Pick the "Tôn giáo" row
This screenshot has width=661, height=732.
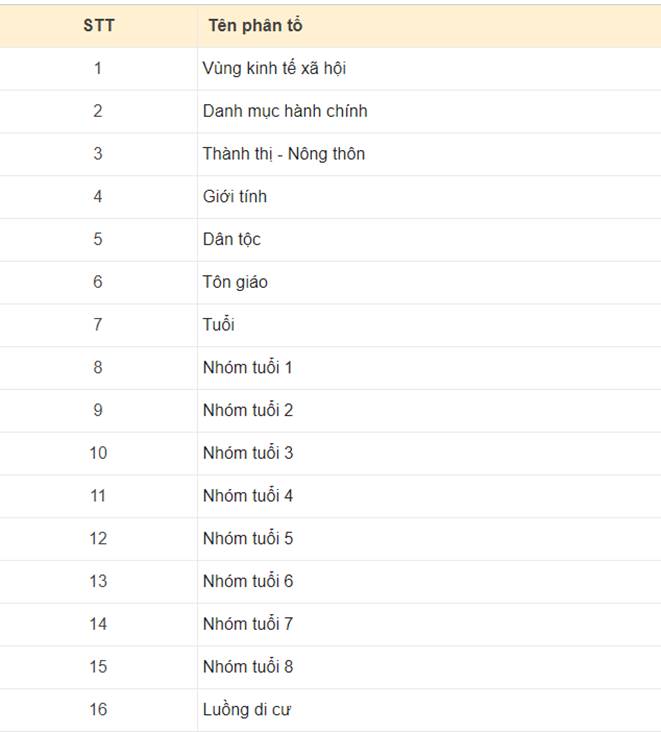[x=235, y=282]
